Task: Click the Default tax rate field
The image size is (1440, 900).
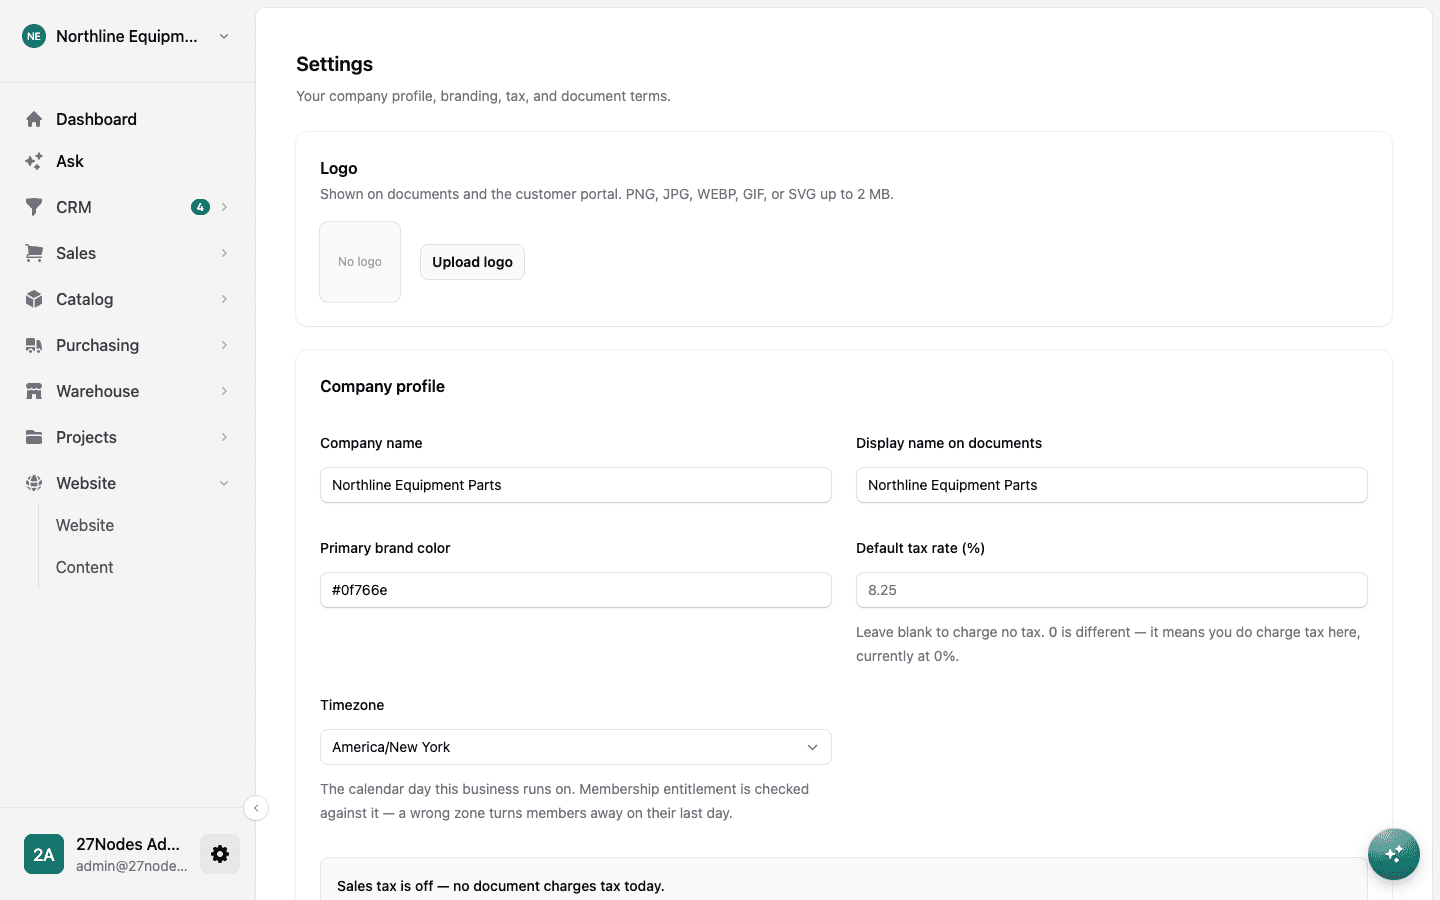Action: pos(1112,590)
